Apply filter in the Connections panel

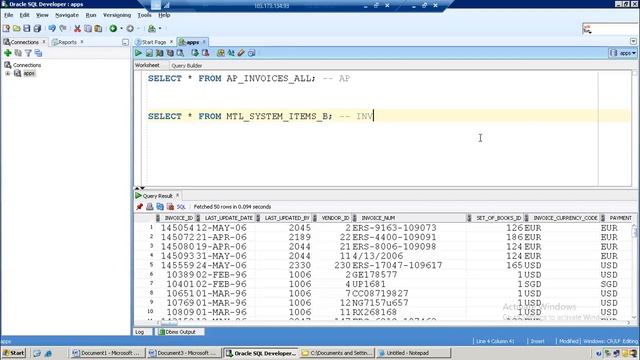point(28,53)
